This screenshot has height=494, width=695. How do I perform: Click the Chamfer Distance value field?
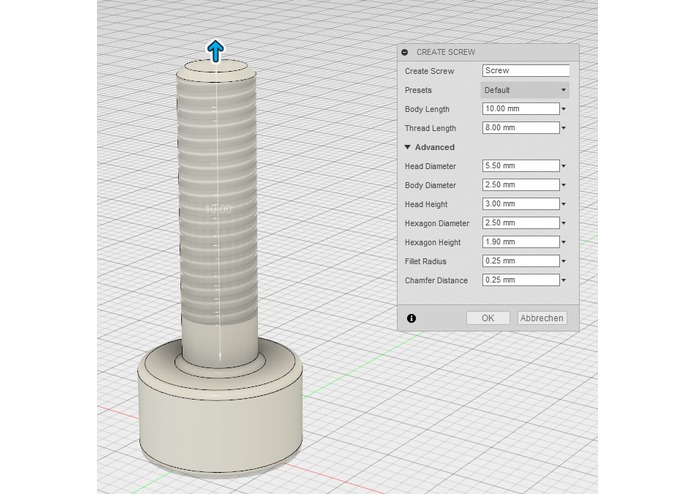pos(521,280)
